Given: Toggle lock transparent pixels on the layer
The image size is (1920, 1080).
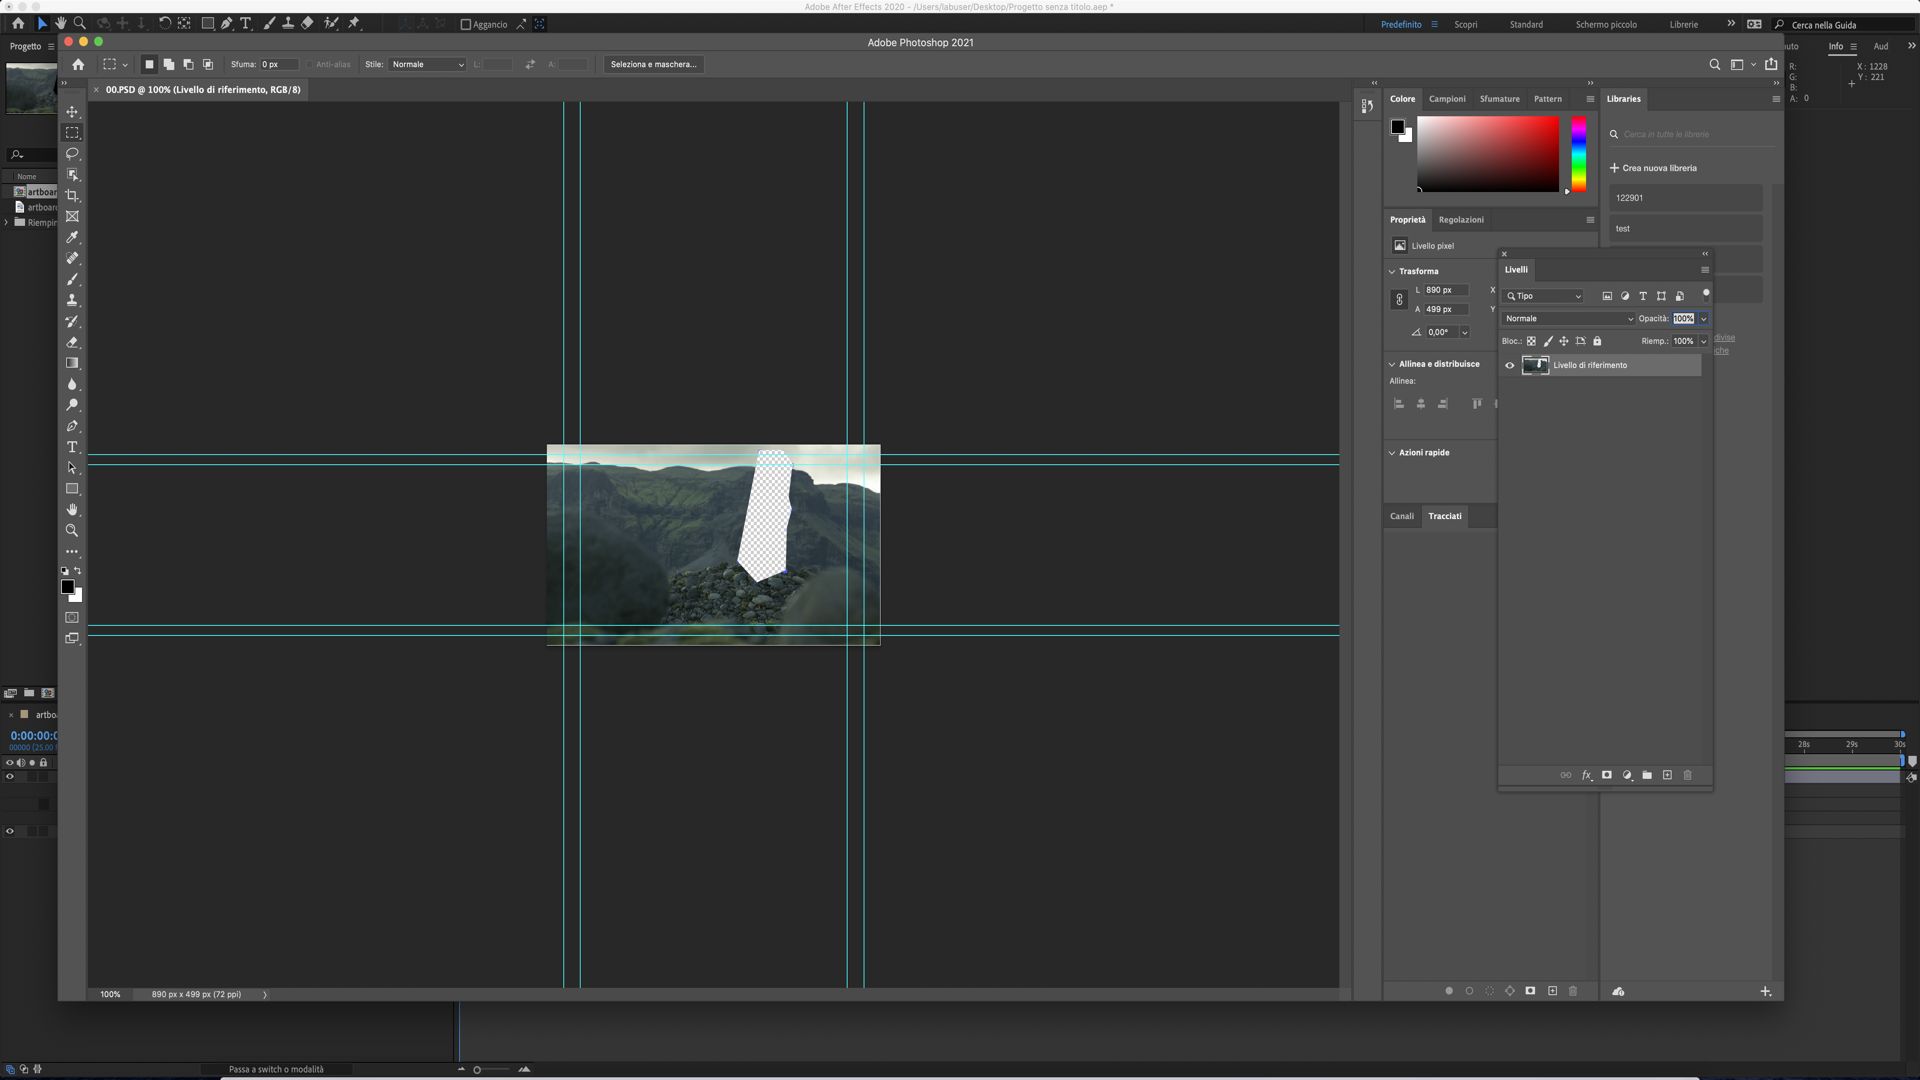Looking at the screenshot, I should coord(1532,341).
